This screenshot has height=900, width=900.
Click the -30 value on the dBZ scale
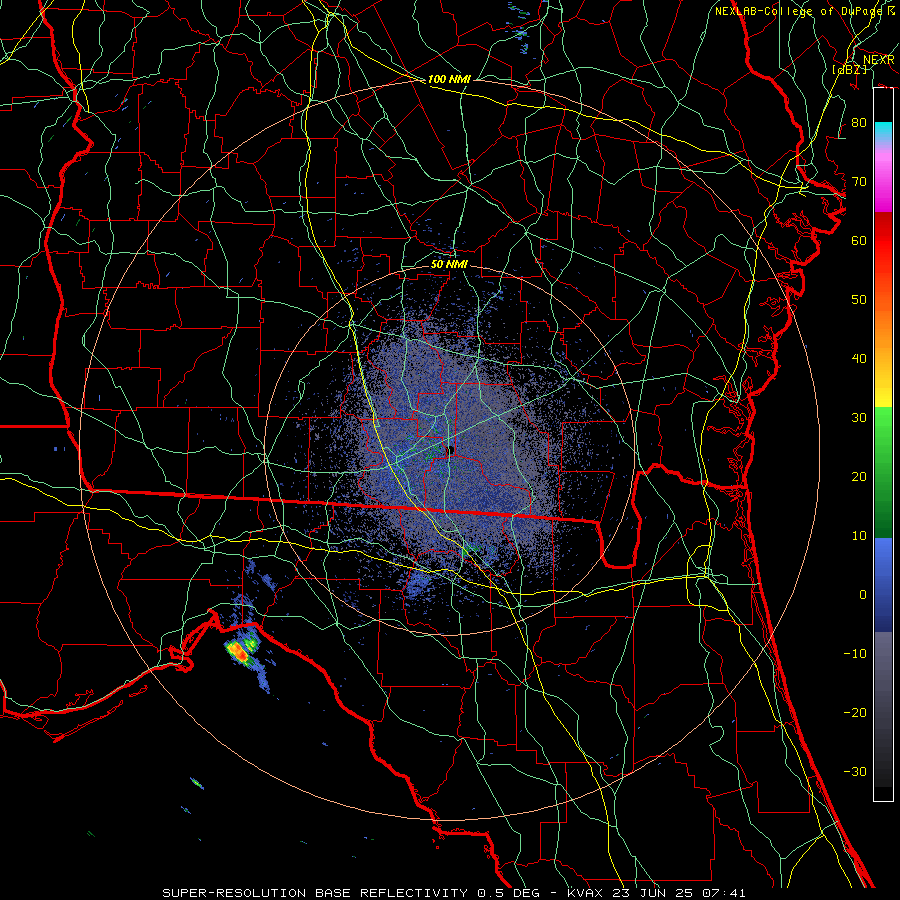tap(855, 771)
